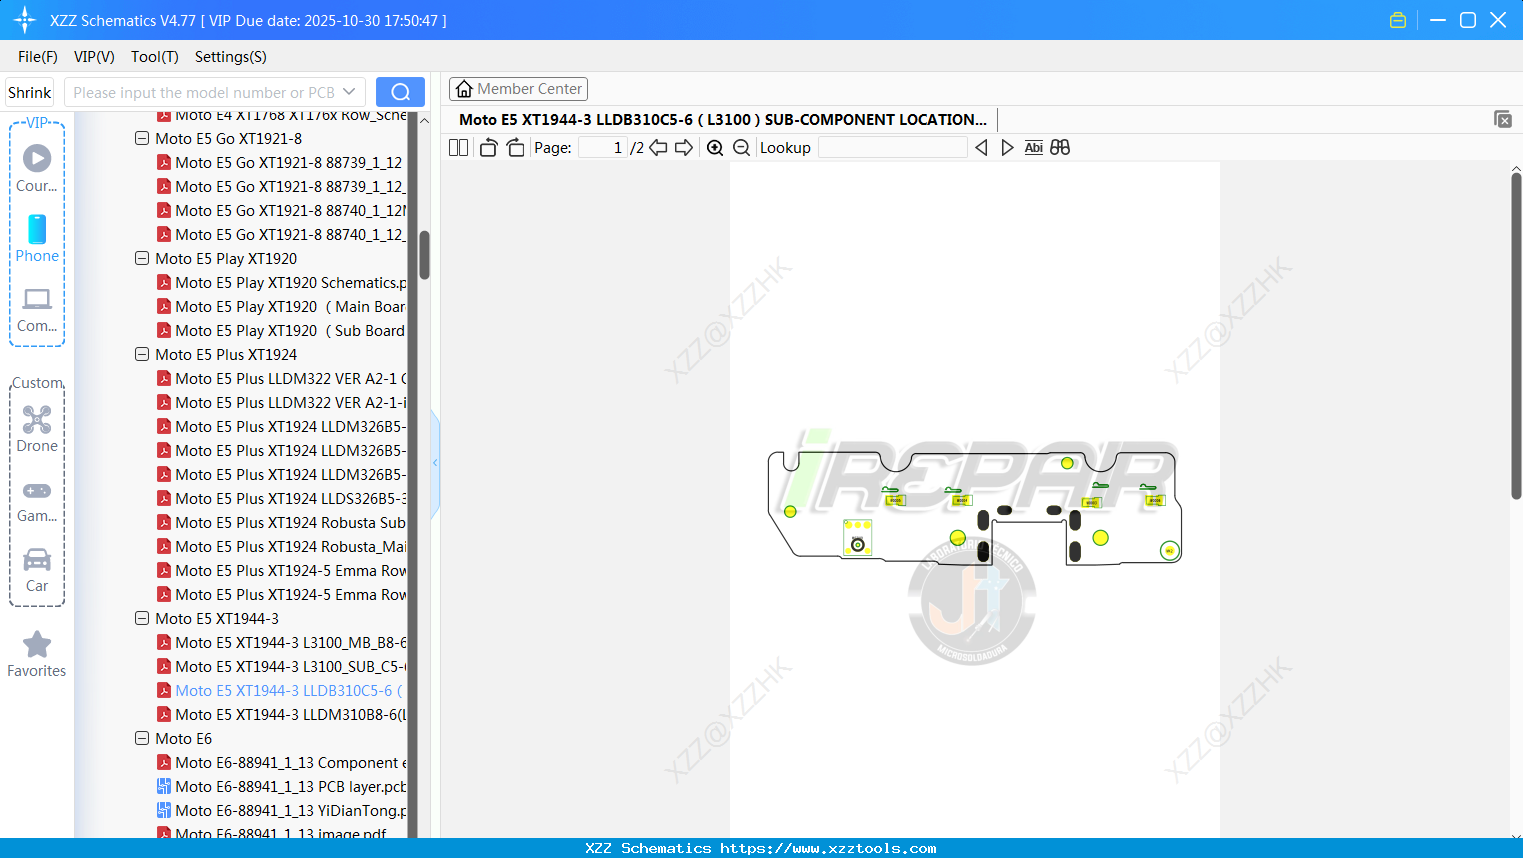Click the model number or PCB input
This screenshot has height=858, width=1523.
204,92
